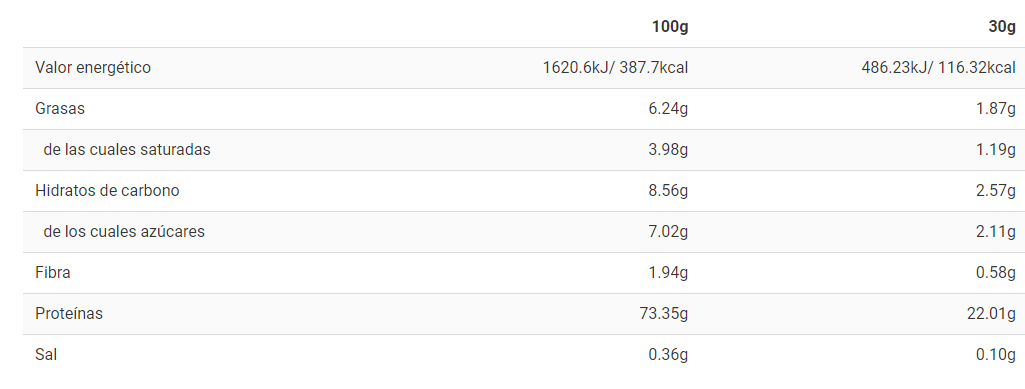
Task: Select the 100g column header
Action: click(669, 27)
